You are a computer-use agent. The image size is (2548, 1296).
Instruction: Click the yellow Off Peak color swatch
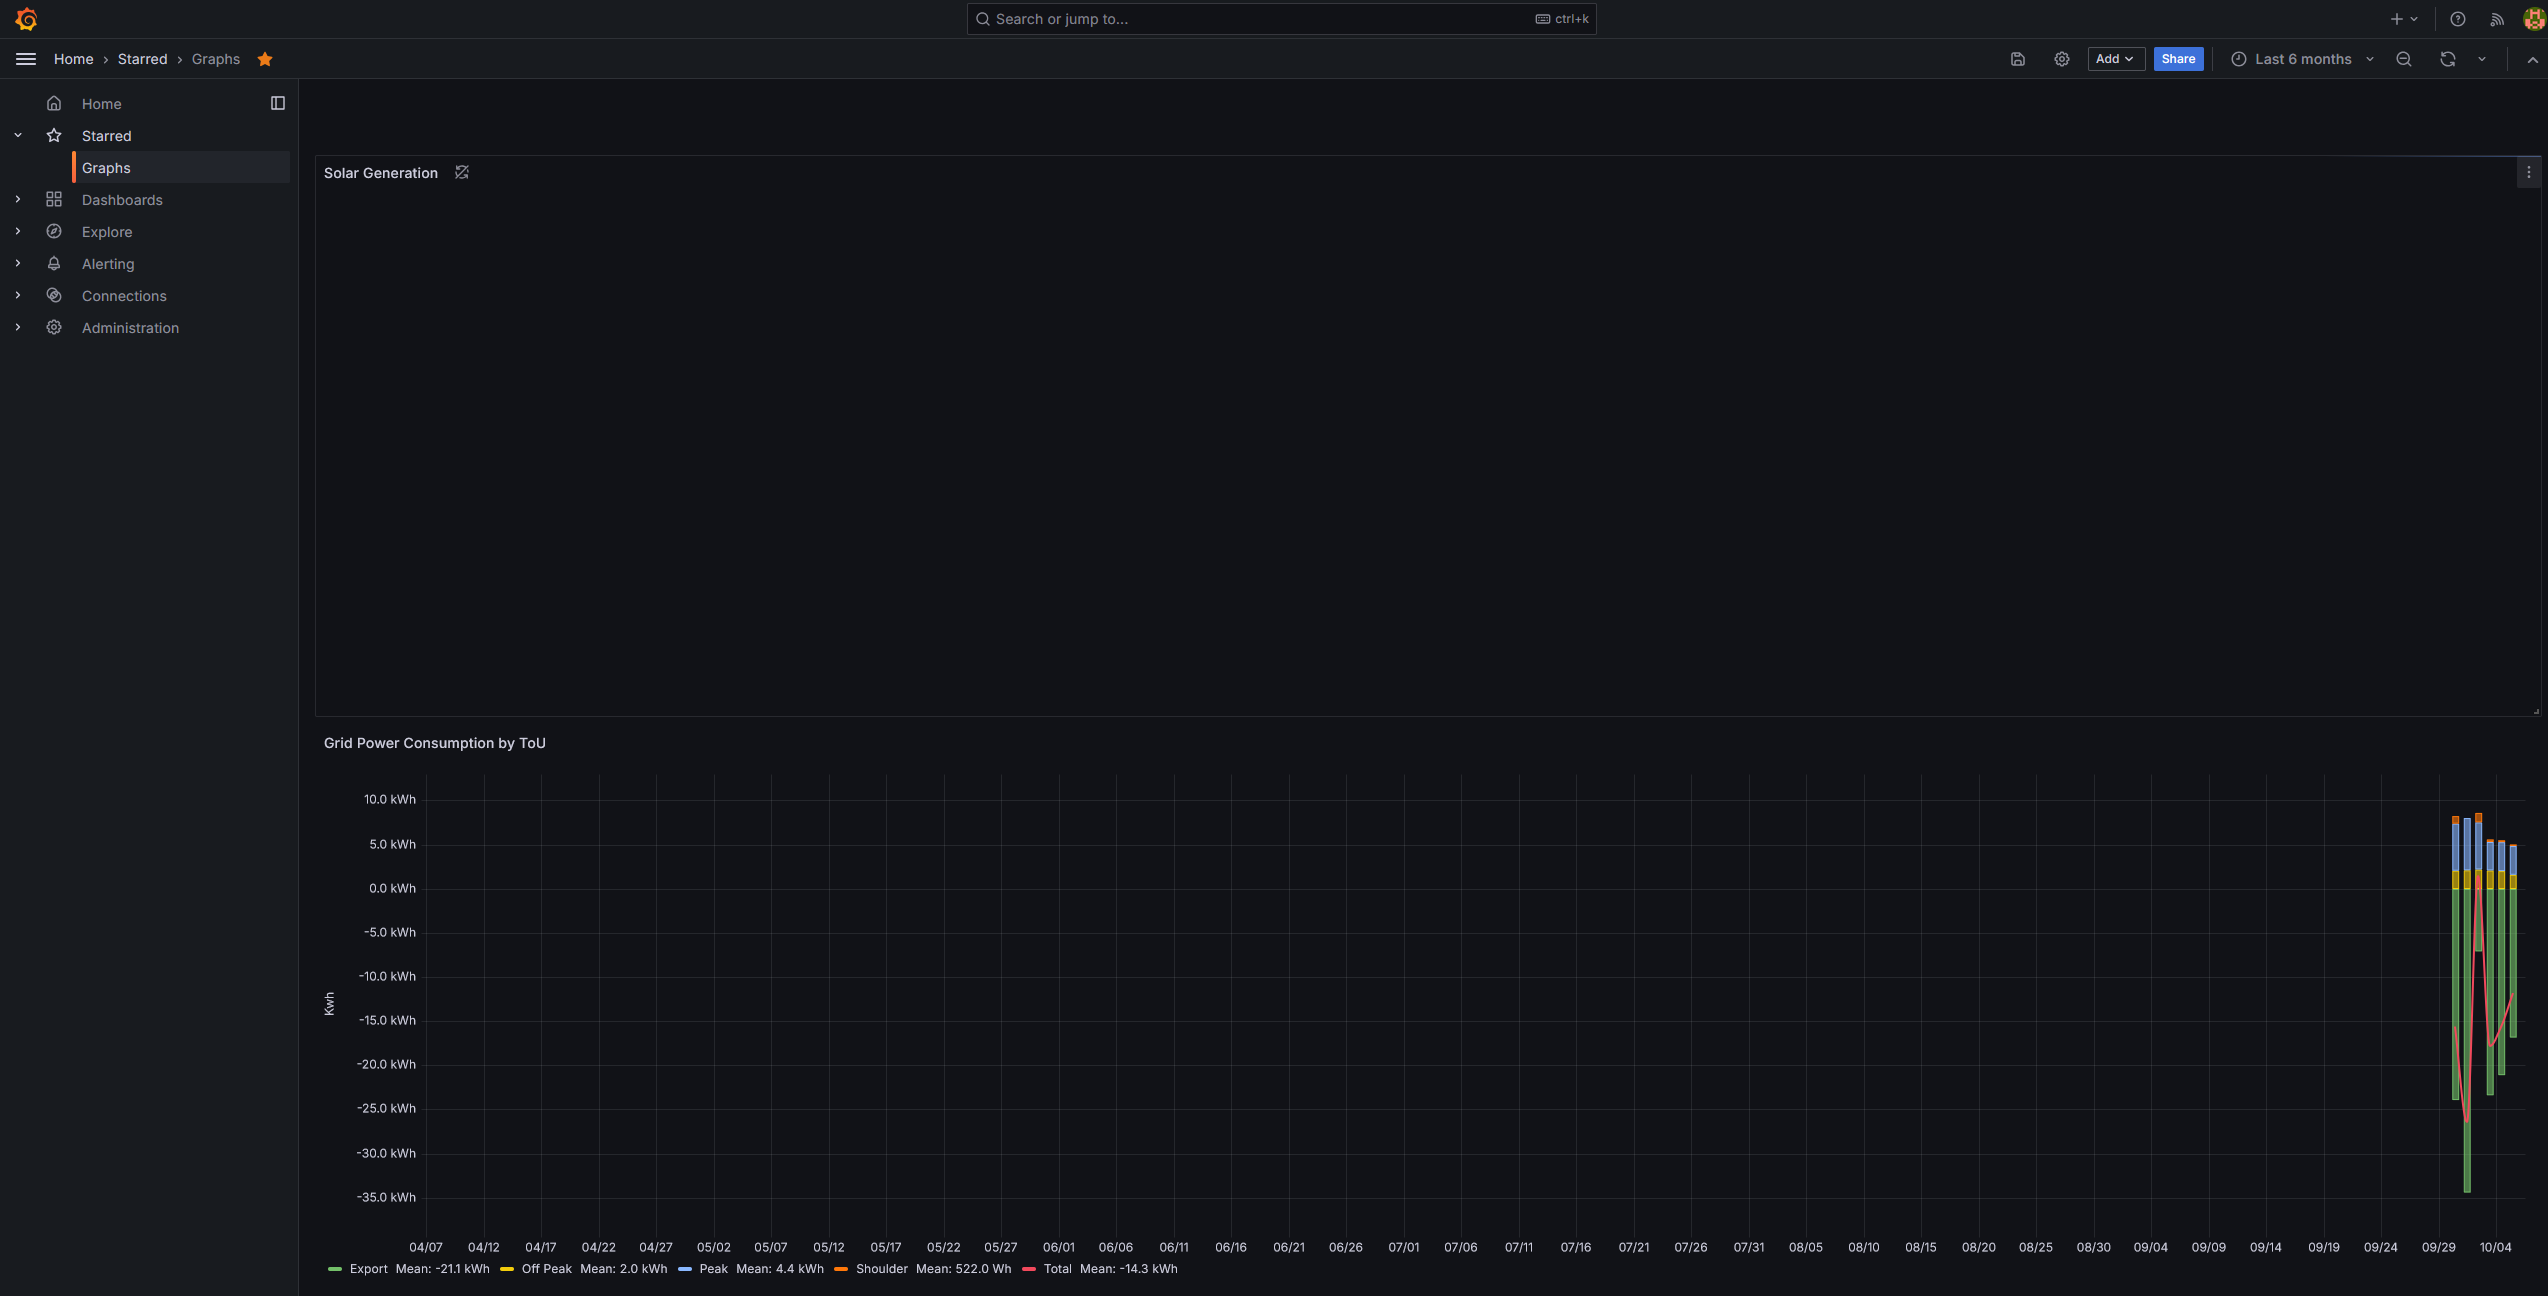point(507,1269)
